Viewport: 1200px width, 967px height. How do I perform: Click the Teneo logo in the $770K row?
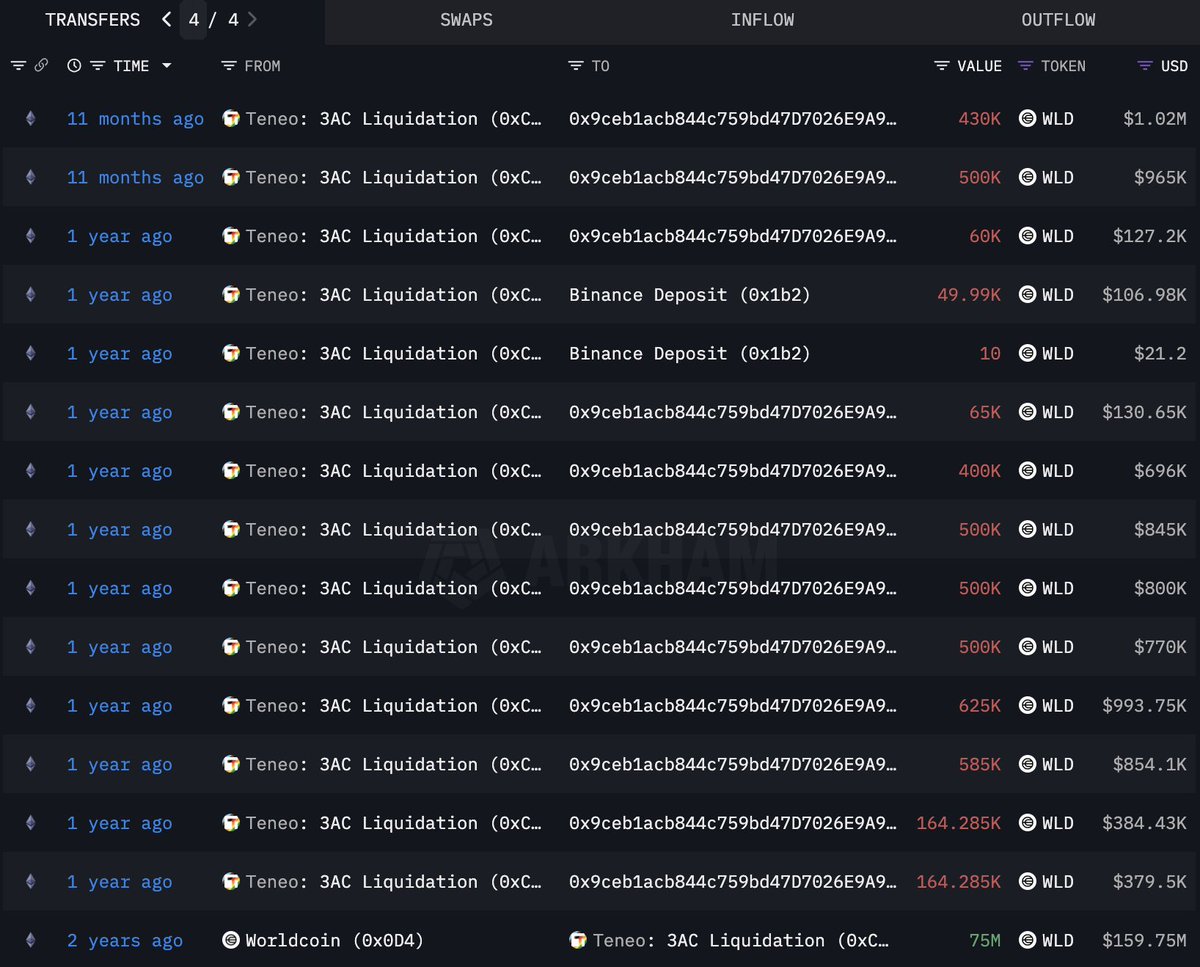pos(231,648)
